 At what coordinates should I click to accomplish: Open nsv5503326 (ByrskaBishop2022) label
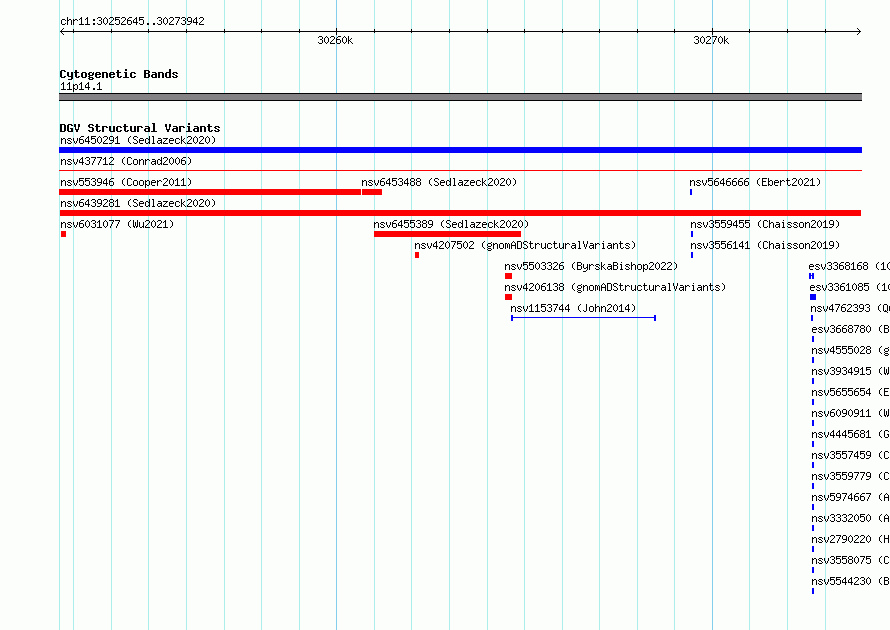point(591,266)
